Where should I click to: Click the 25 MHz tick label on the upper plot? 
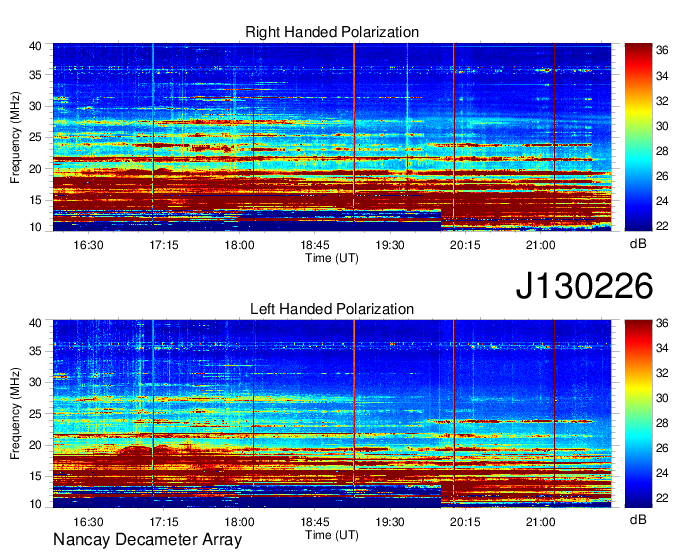(35, 138)
